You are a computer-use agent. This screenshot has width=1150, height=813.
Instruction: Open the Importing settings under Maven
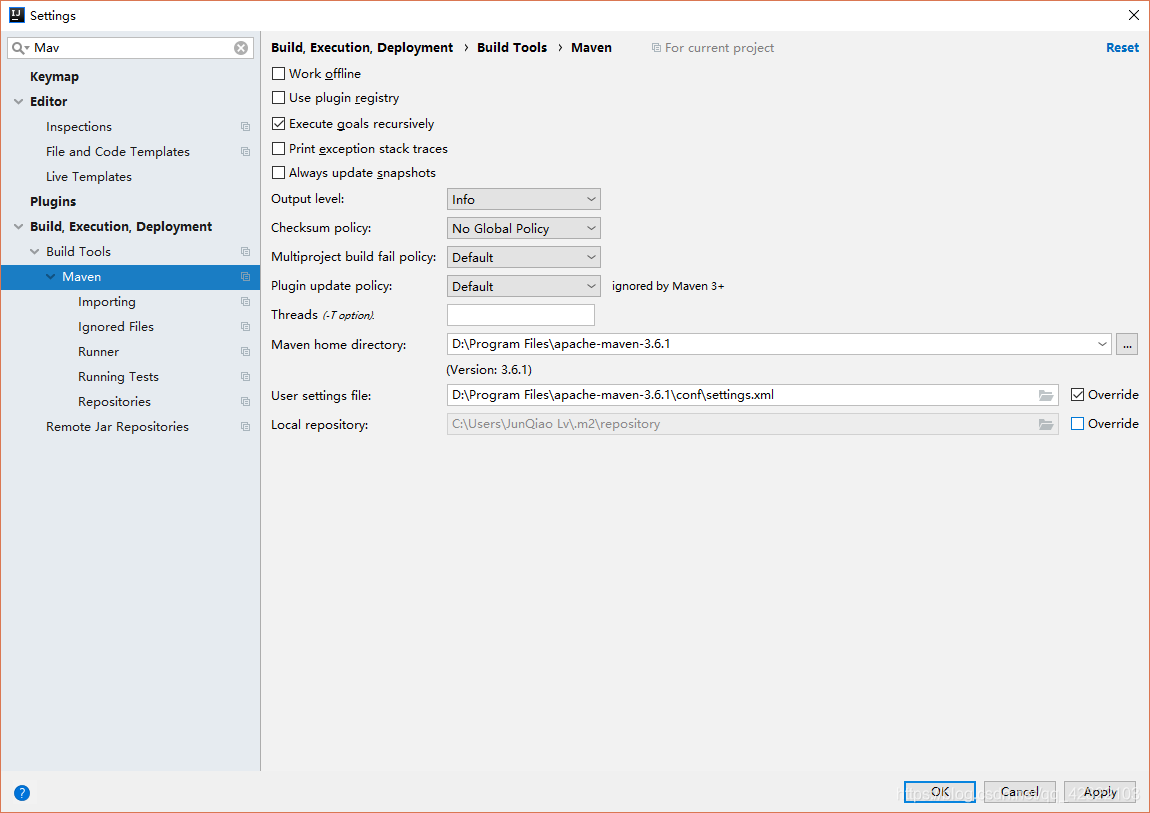coord(106,302)
